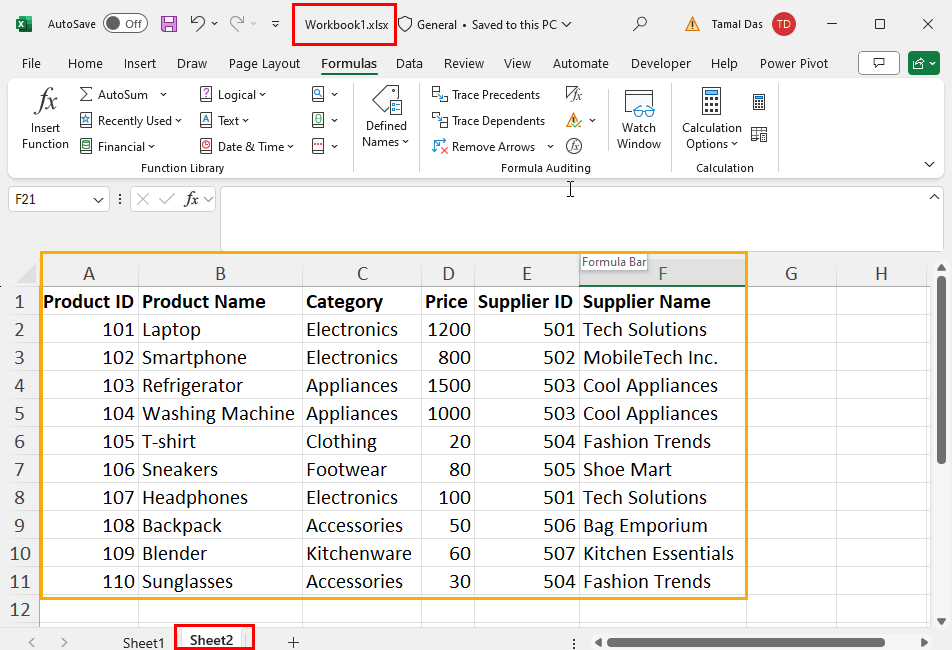Click the Excel app logo icon

[24, 24]
